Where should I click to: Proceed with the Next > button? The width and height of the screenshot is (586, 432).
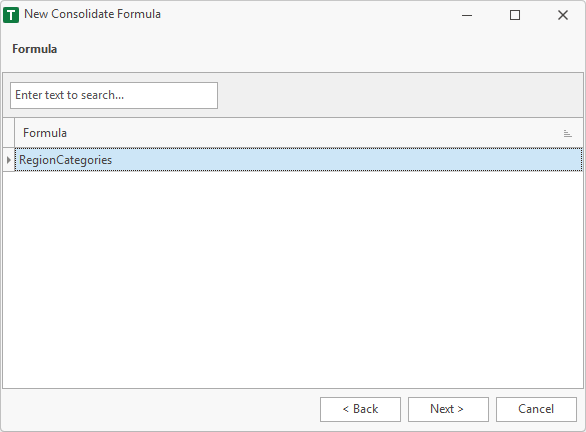point(448,409)
